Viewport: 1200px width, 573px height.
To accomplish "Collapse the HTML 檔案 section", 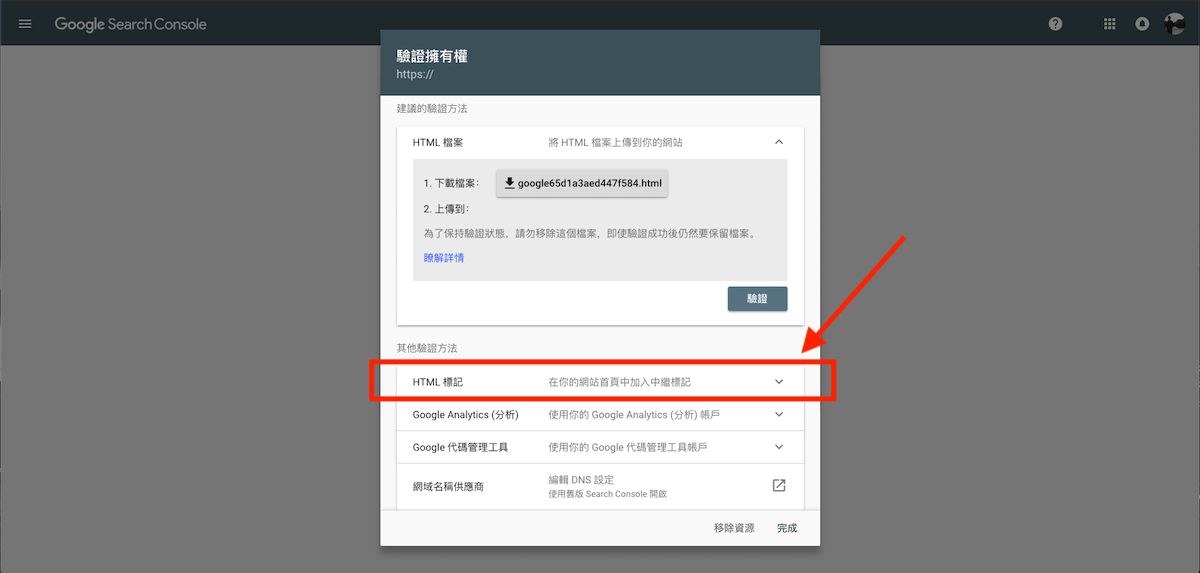I will (x=779, y=142).
